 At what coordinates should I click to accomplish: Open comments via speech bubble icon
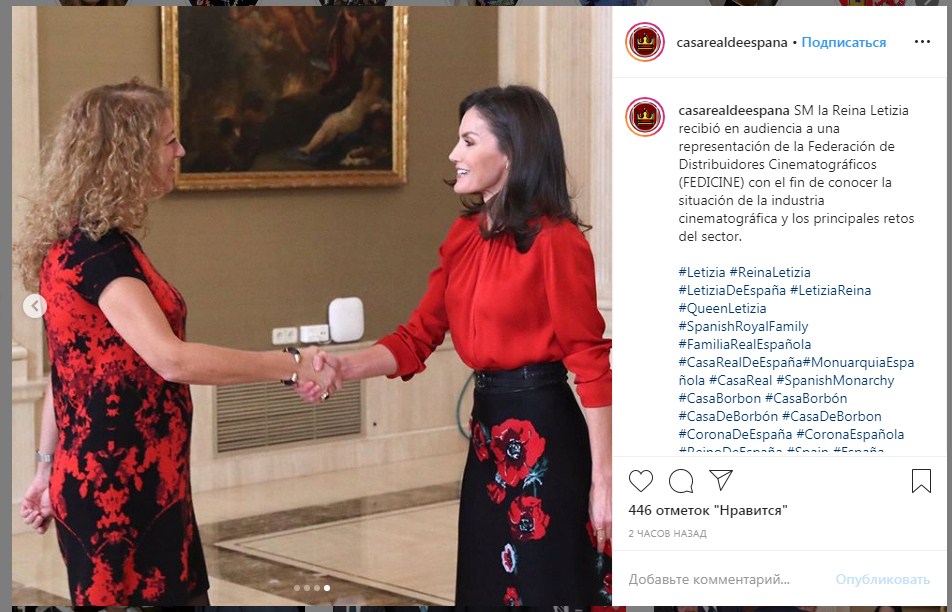coord(681,481)
